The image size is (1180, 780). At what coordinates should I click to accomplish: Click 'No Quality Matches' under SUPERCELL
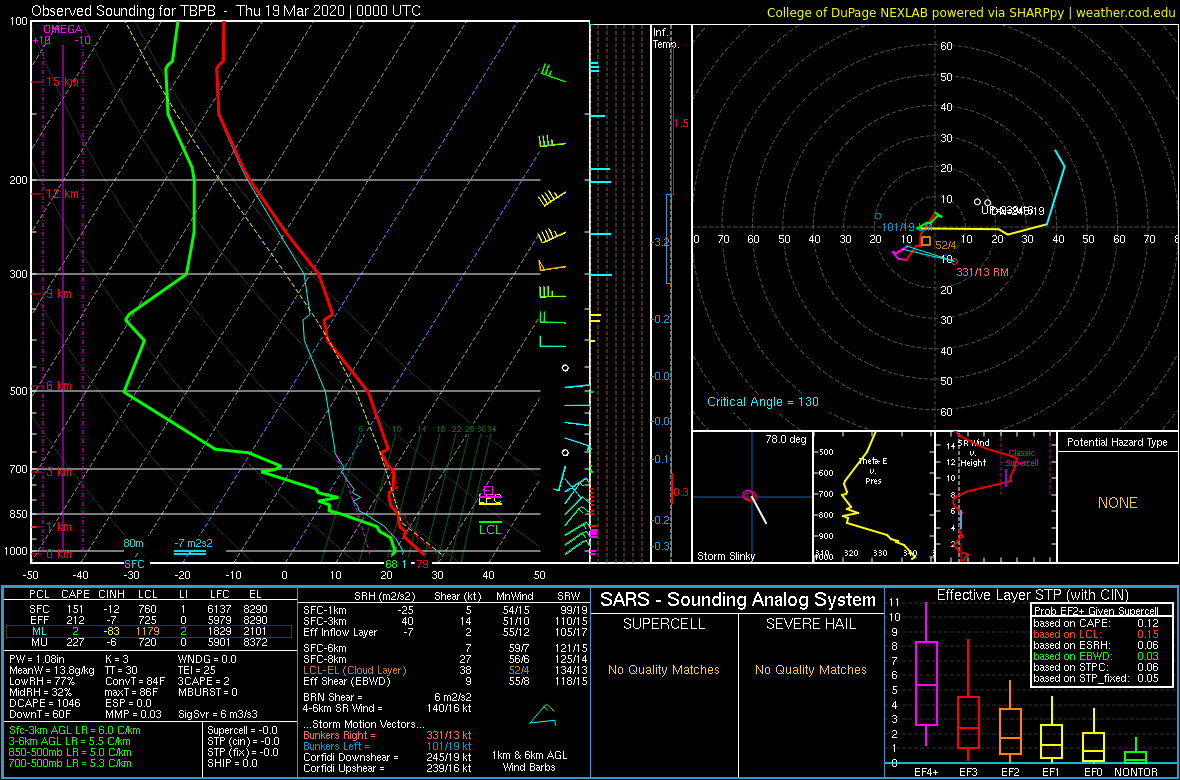(x=663, y=669)
